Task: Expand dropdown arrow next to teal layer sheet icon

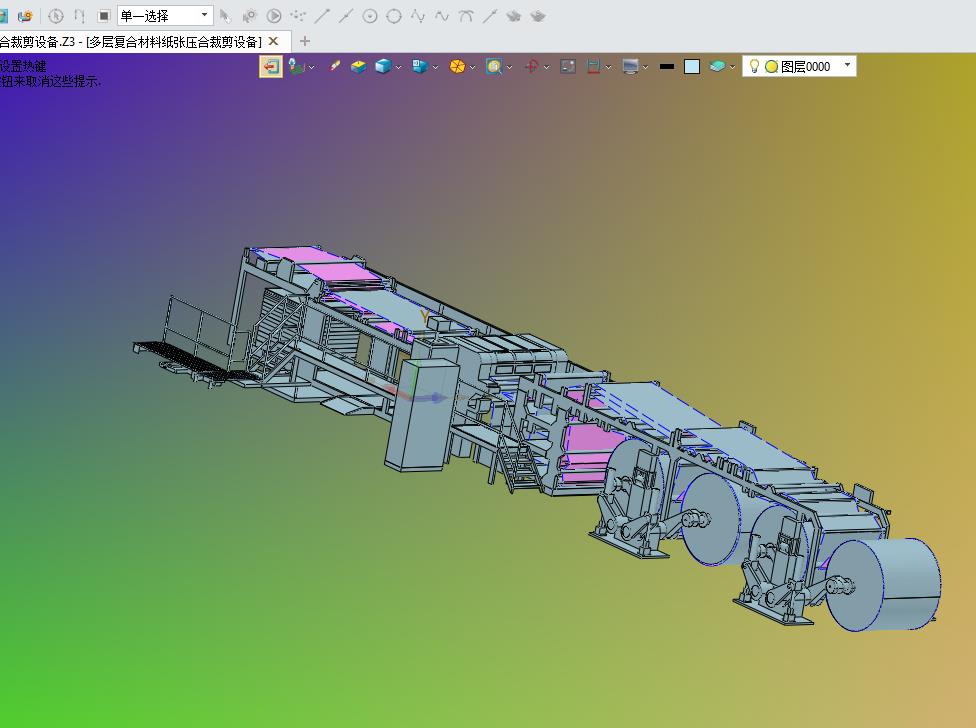Action: pyautogui.click(x=732, y=67)
